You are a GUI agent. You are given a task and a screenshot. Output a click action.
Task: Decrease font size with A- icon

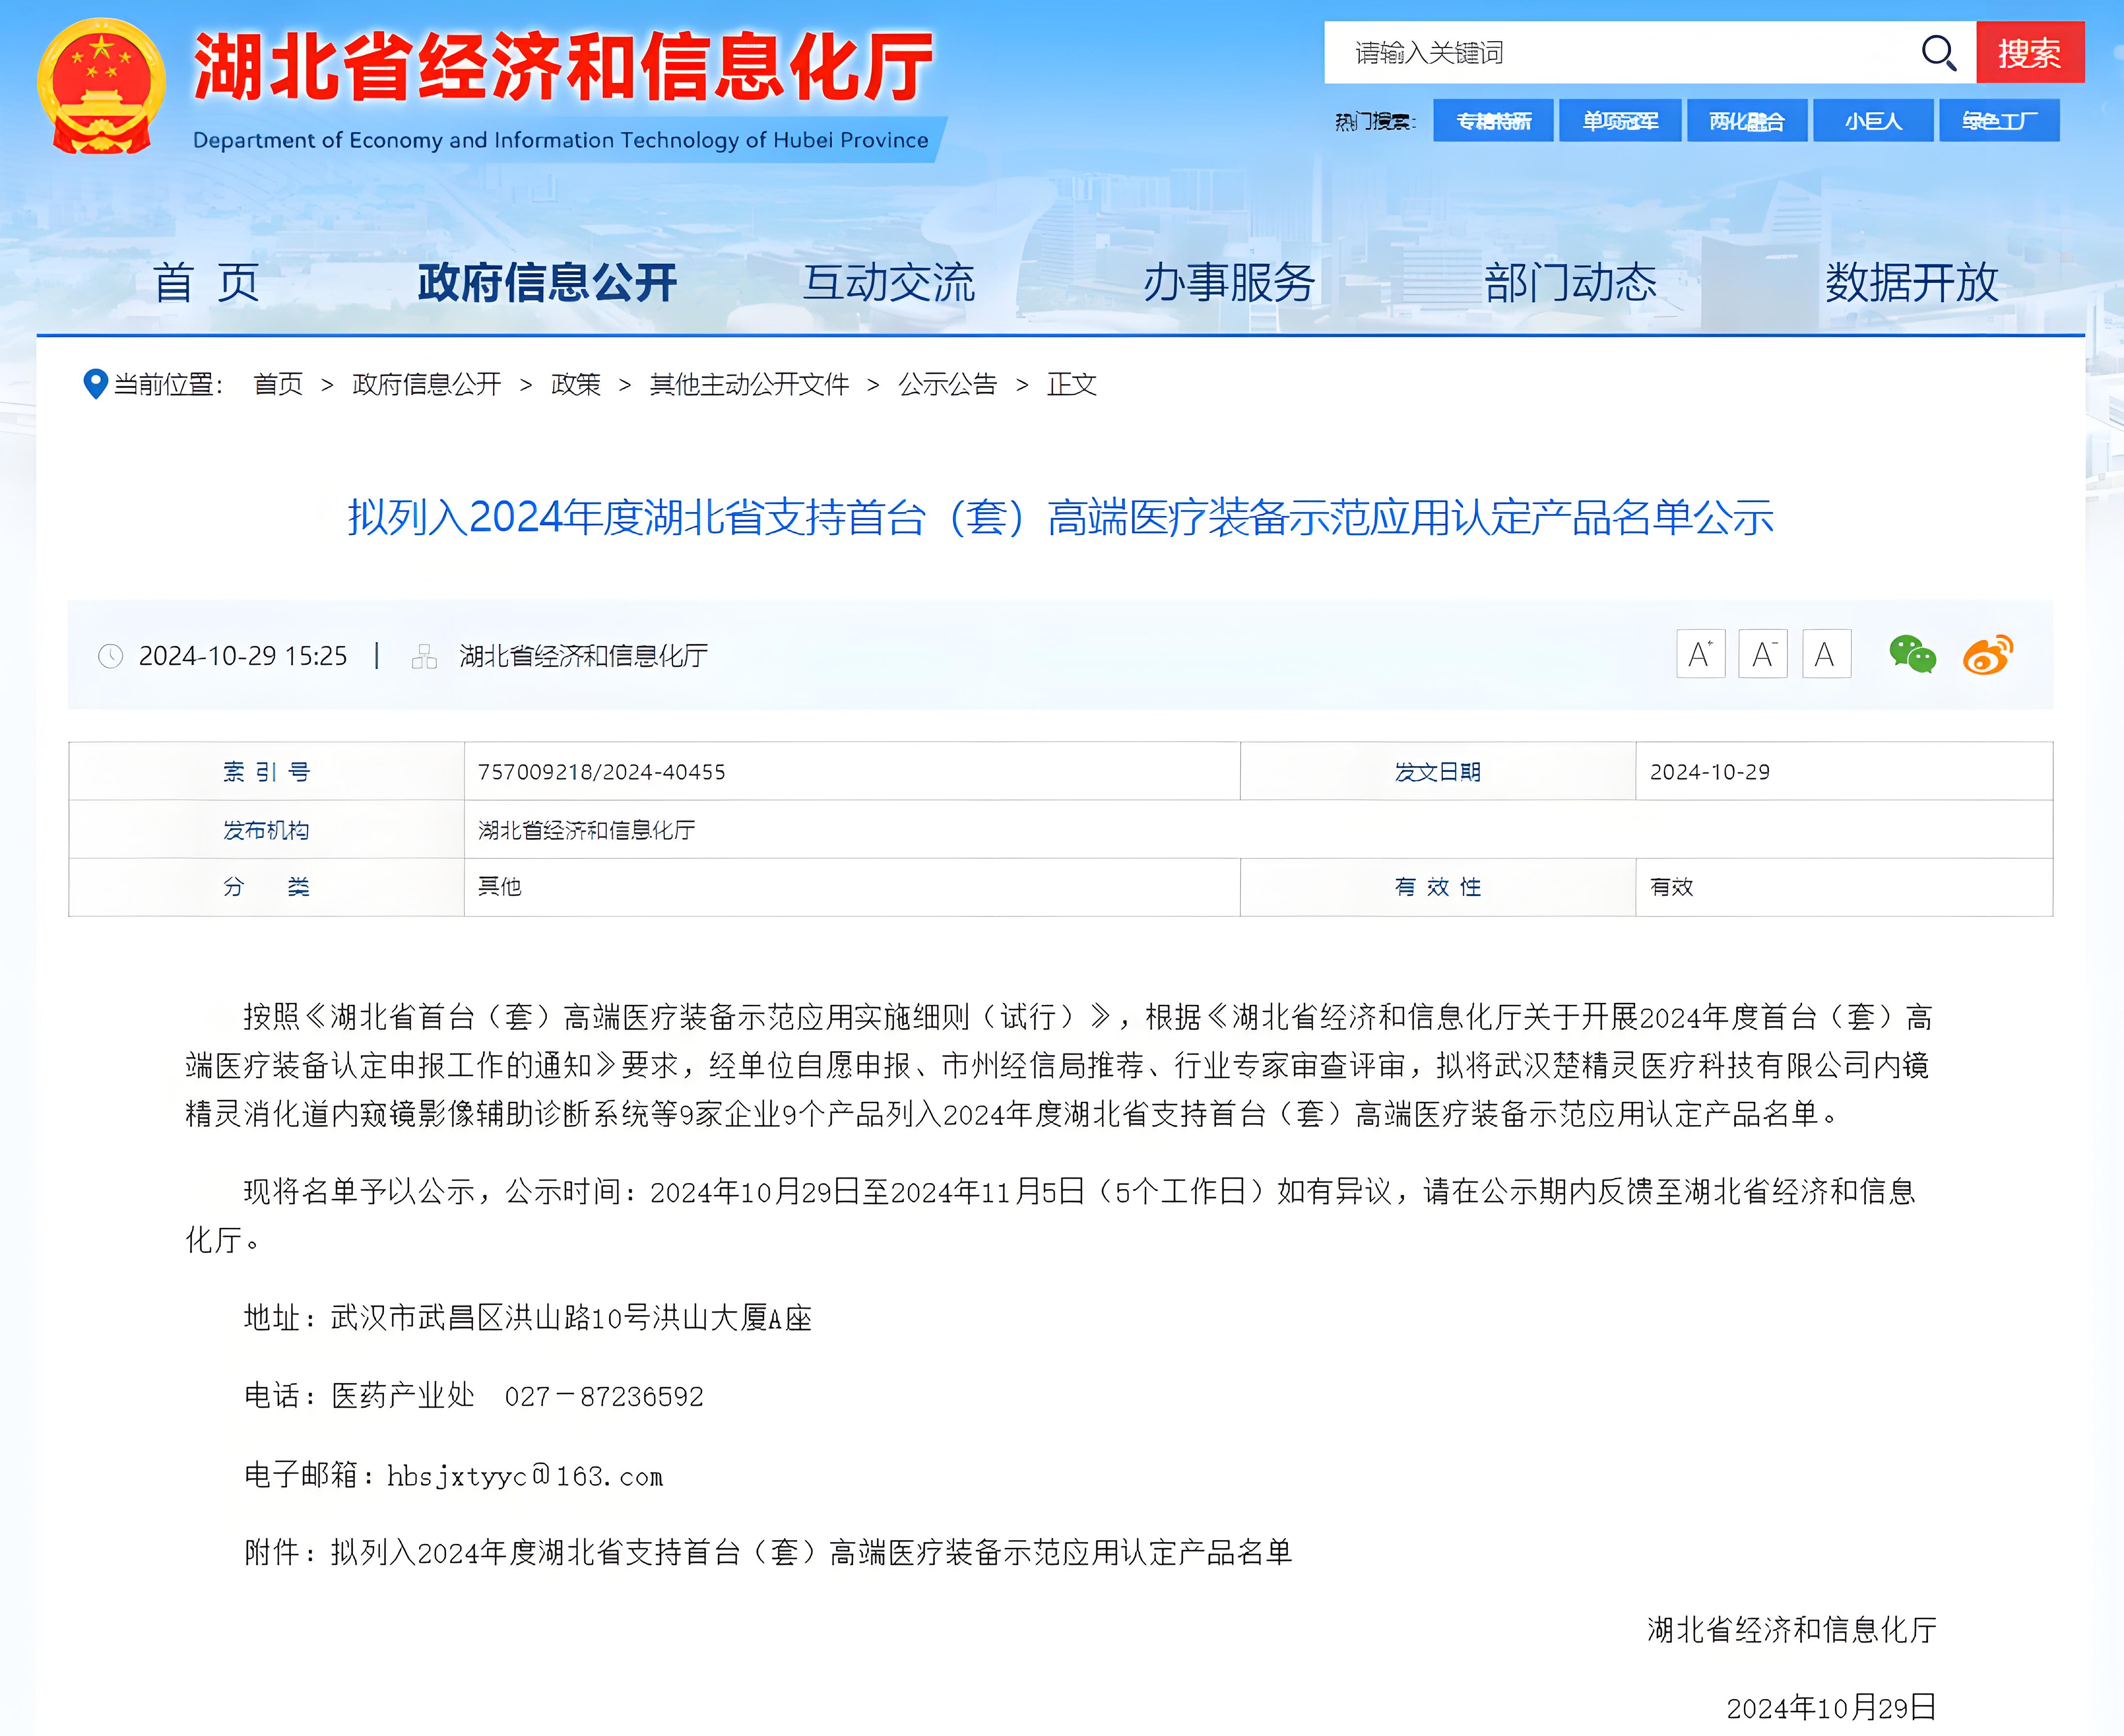point(1762,655)
